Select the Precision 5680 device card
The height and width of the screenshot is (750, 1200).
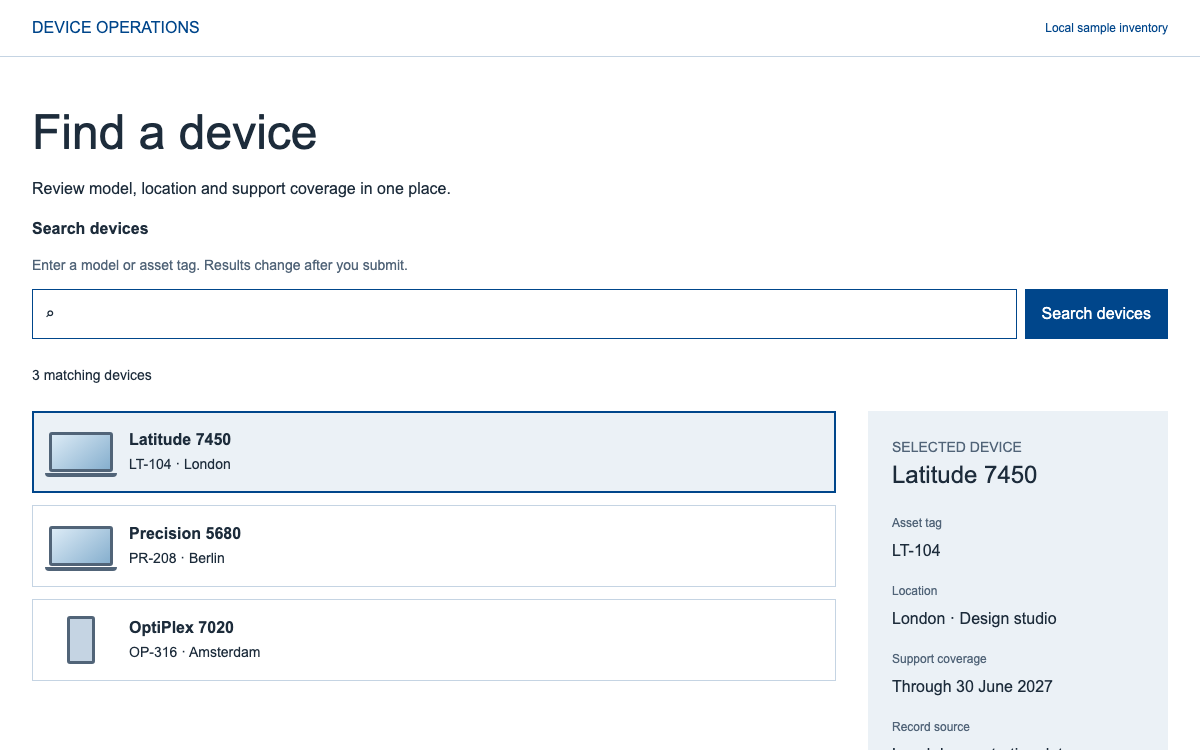click(434, 546)
